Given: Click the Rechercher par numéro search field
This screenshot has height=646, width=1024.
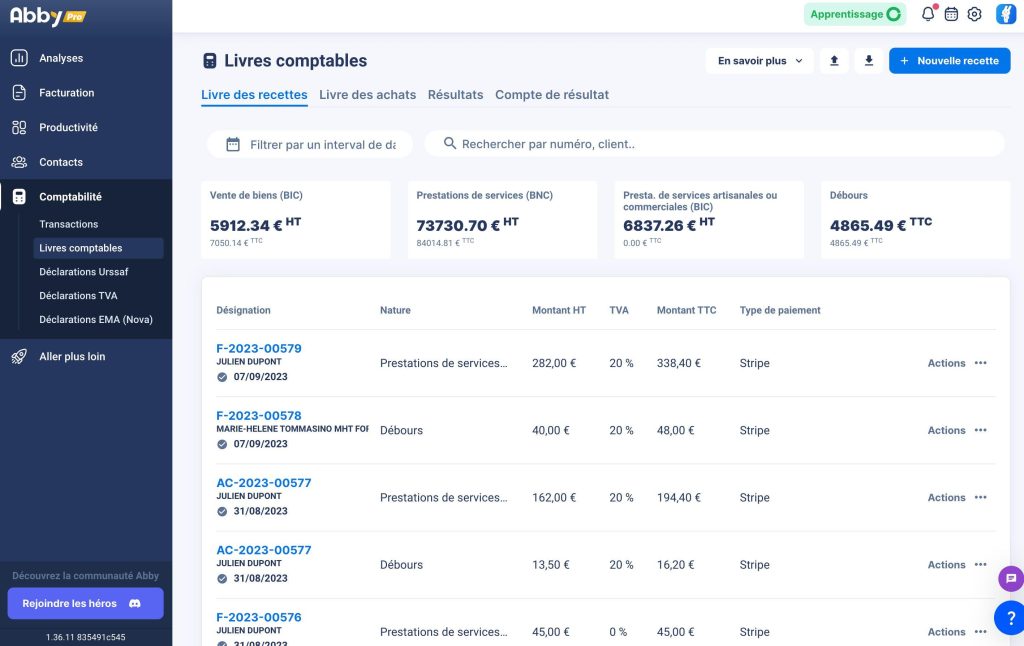Looking at the screenshot, I should pos(714,144).
